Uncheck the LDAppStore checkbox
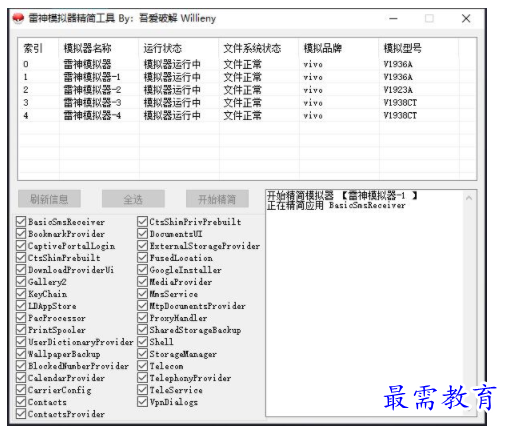505x429 pixels. pos(21,306)
